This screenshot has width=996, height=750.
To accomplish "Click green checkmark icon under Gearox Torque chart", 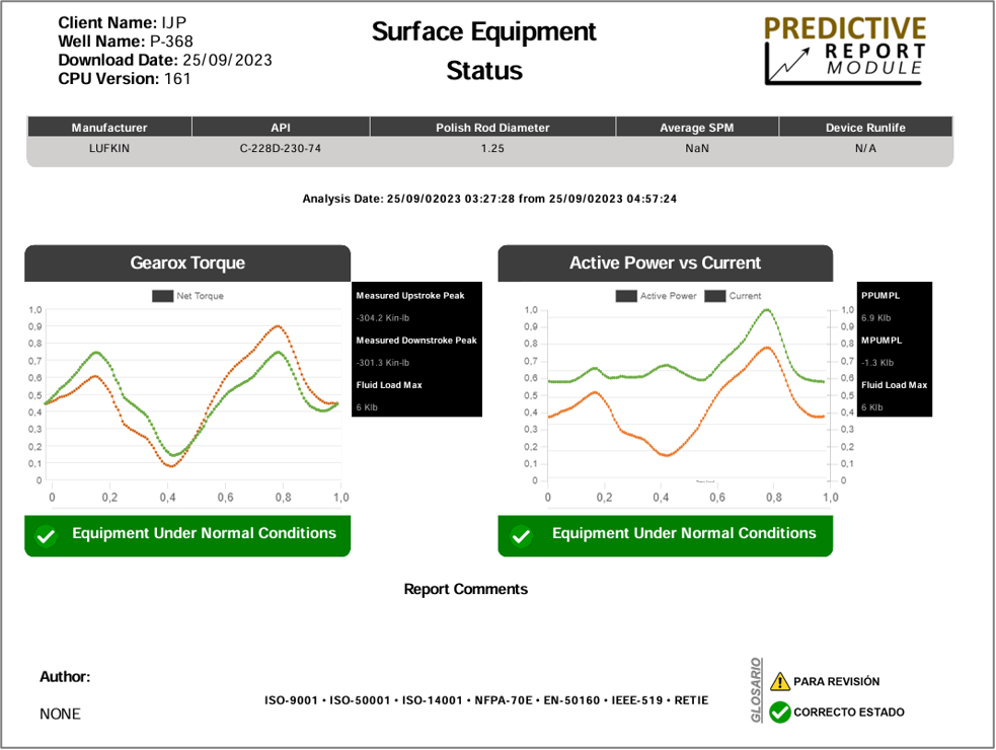I will [46, 536].
